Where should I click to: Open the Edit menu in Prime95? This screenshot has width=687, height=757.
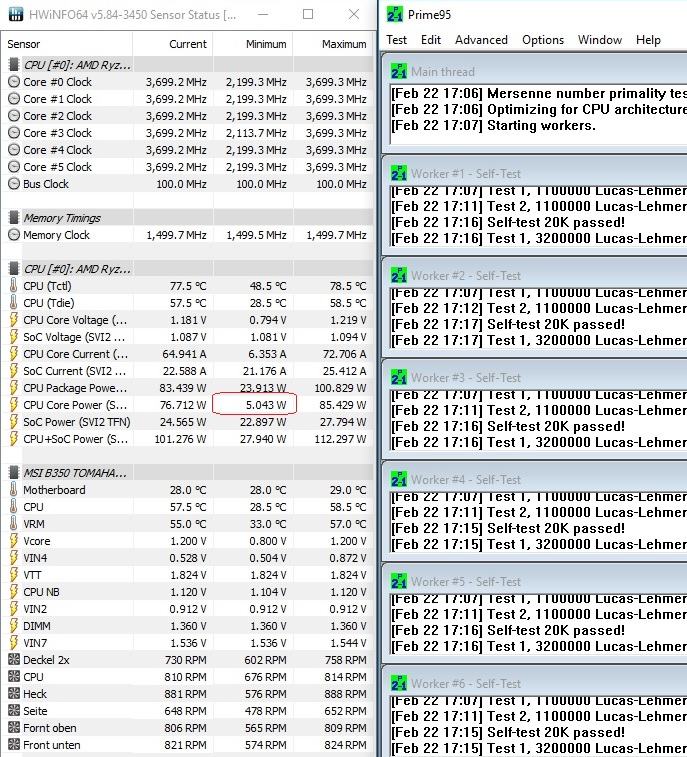tap(431, 40)
